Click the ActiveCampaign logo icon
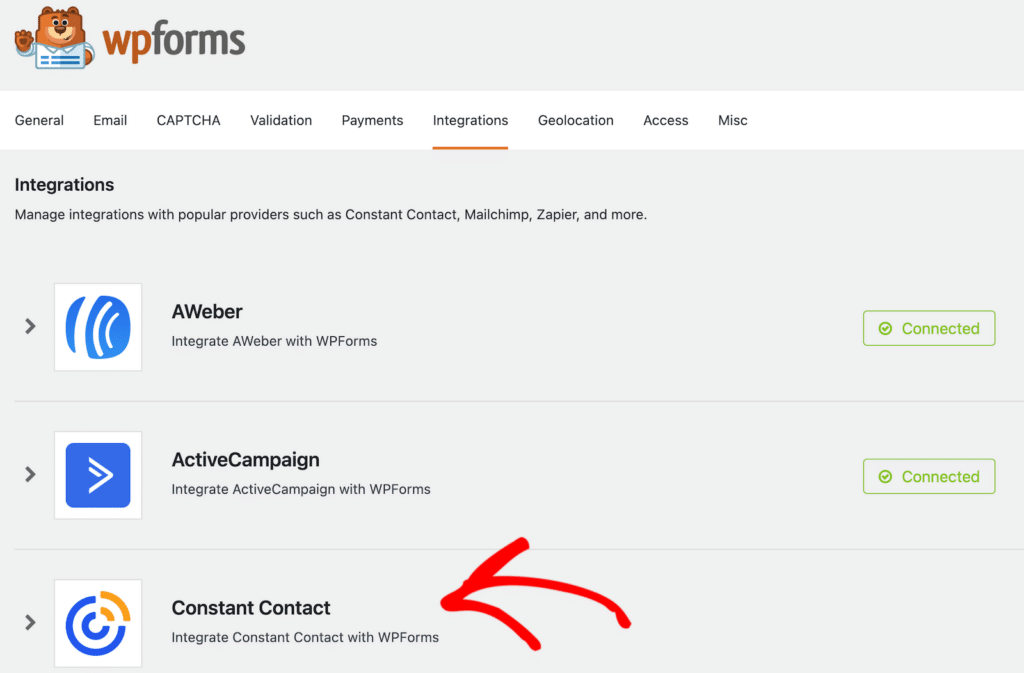The height and width of the screenshot is (673, 1024). coord(98,475)
